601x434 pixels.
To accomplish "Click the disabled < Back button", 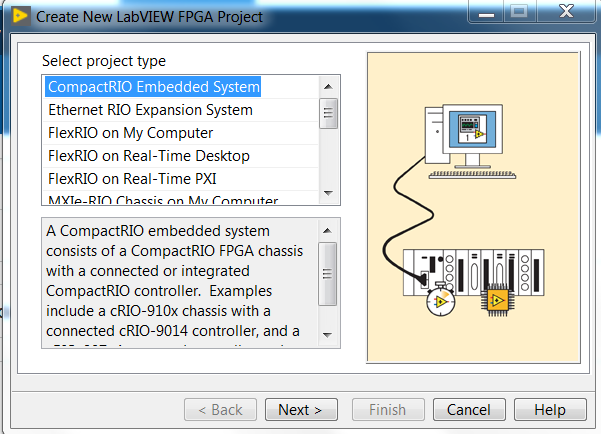I will pos(220,410).
